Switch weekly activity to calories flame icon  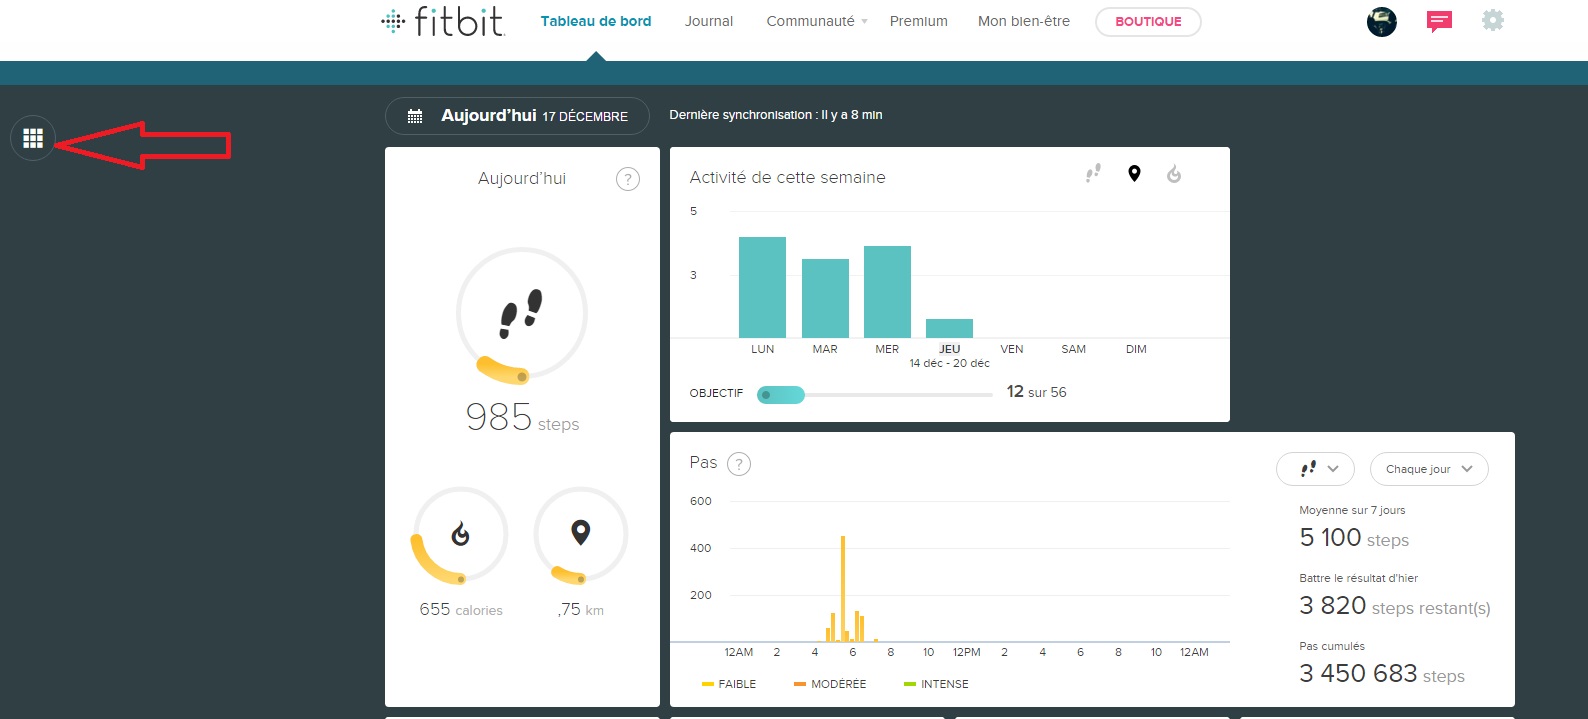pyautogui.click(x=1174, y=174)
